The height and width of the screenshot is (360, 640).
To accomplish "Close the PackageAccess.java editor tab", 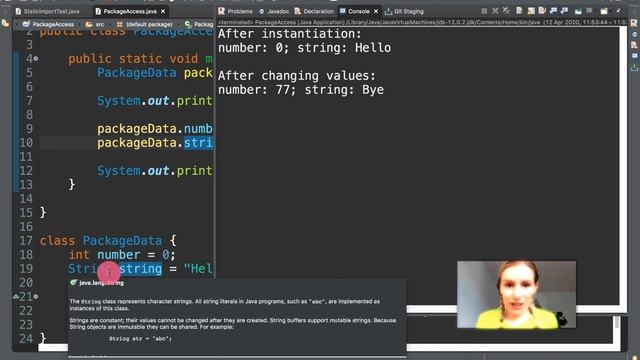I will click(163, 11).
